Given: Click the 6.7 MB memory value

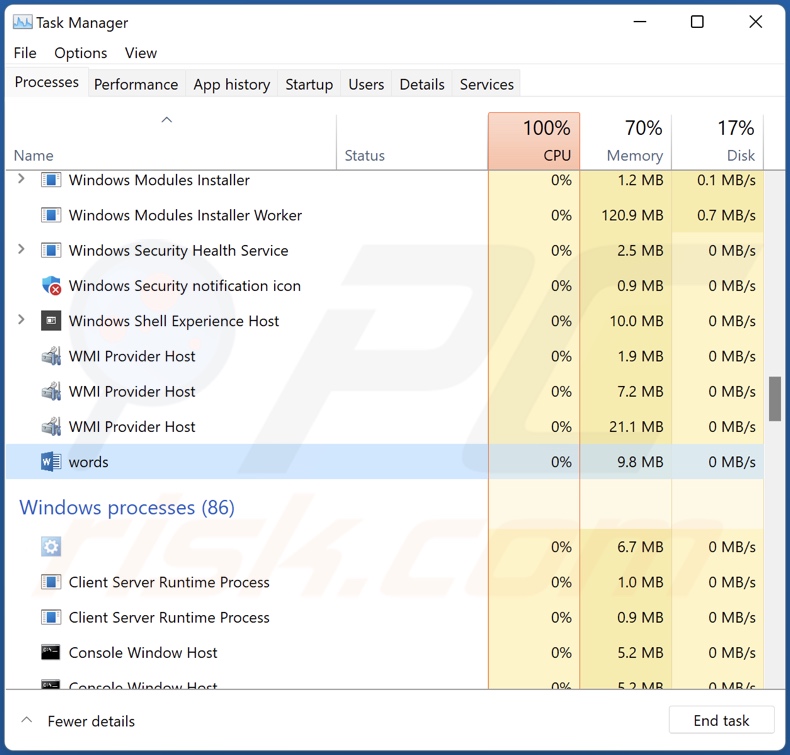Looking at the screenshot, I should pos(640,546).
